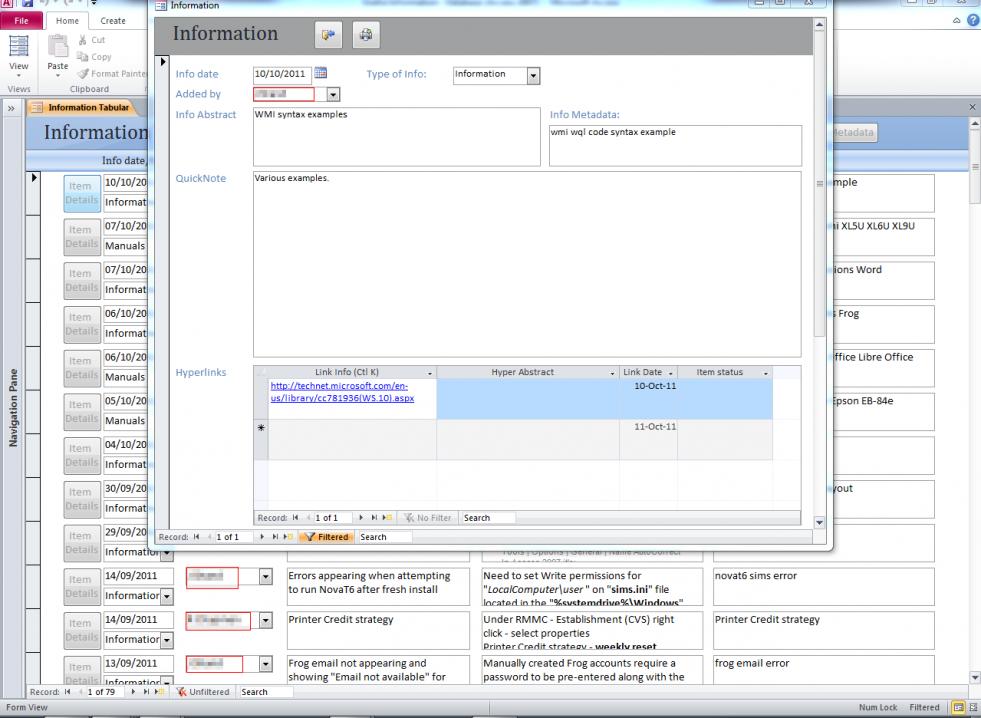The width and height of the screenshot is (981, 718).
Task: Click the View icon in the ribbon
Action: pos(19,47)
